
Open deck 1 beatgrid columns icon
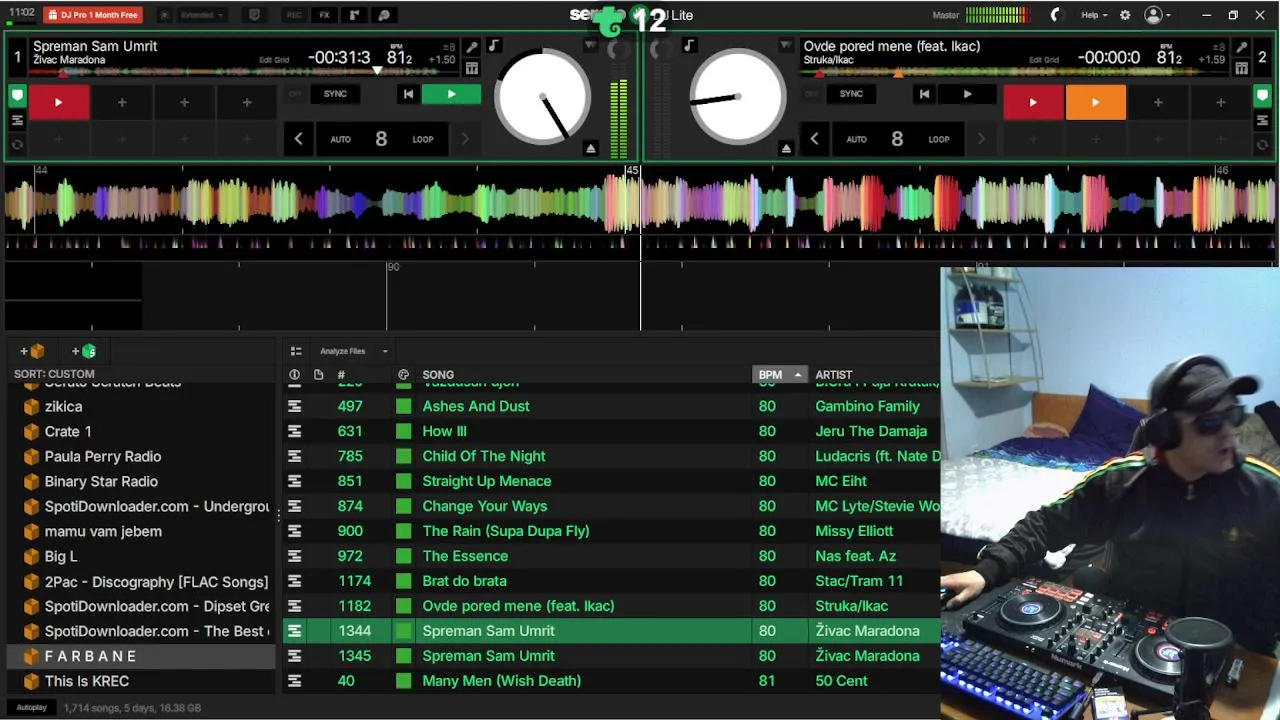coord(472,69)
